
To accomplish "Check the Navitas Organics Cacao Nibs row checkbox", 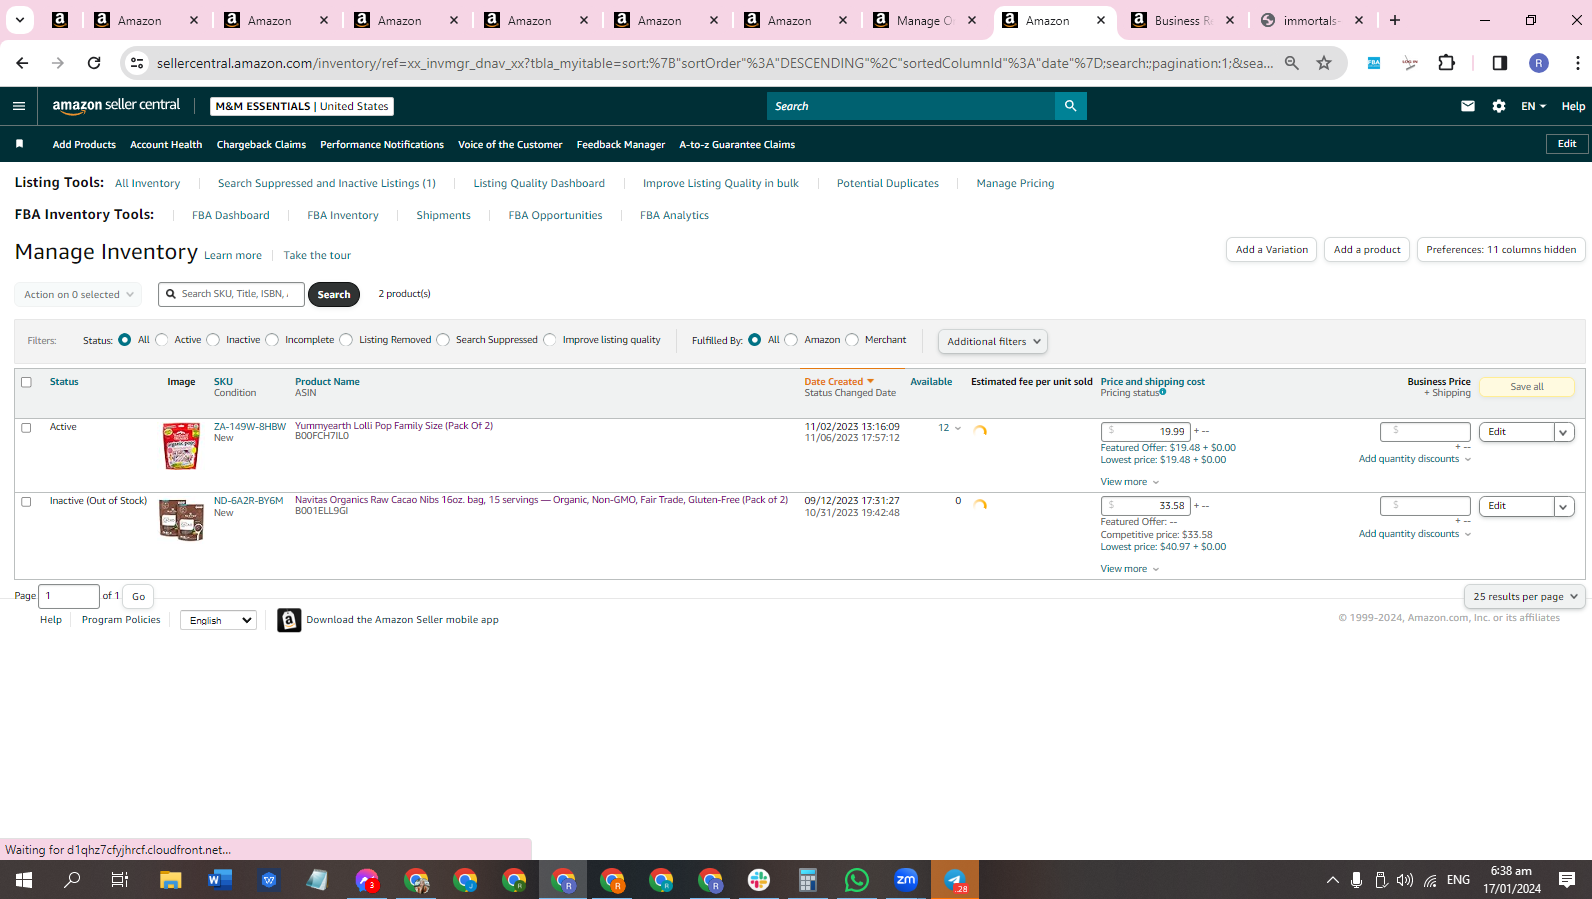I will pos(27,501).
